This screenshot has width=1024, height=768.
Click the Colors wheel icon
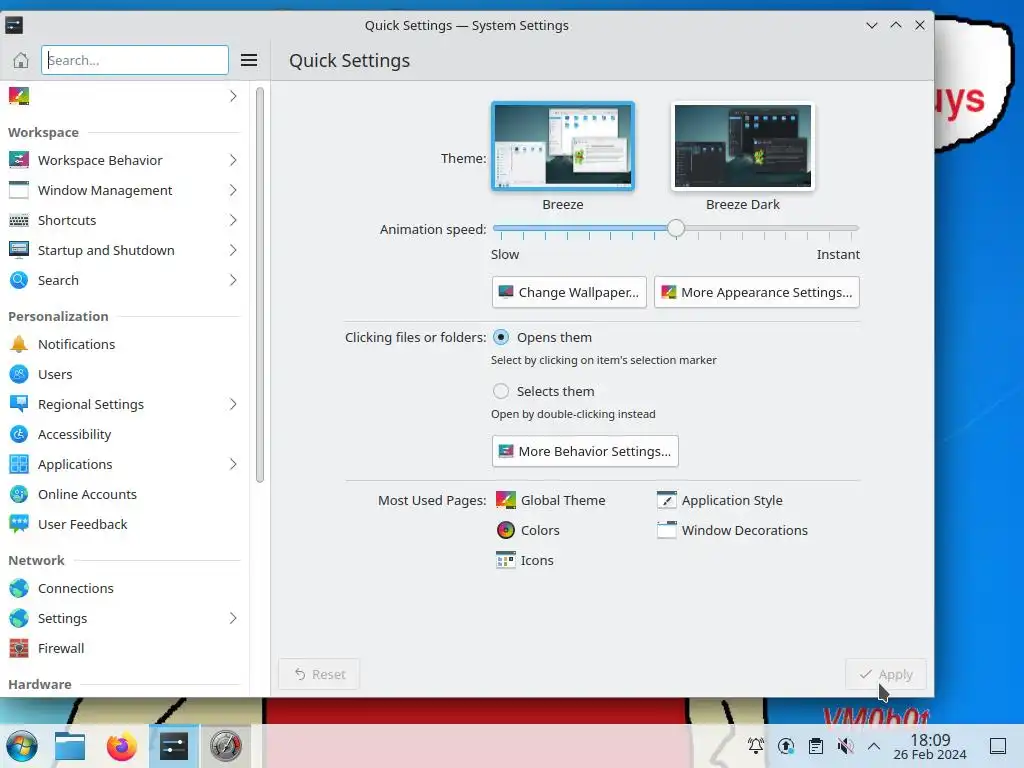click(x=505, y=530)
